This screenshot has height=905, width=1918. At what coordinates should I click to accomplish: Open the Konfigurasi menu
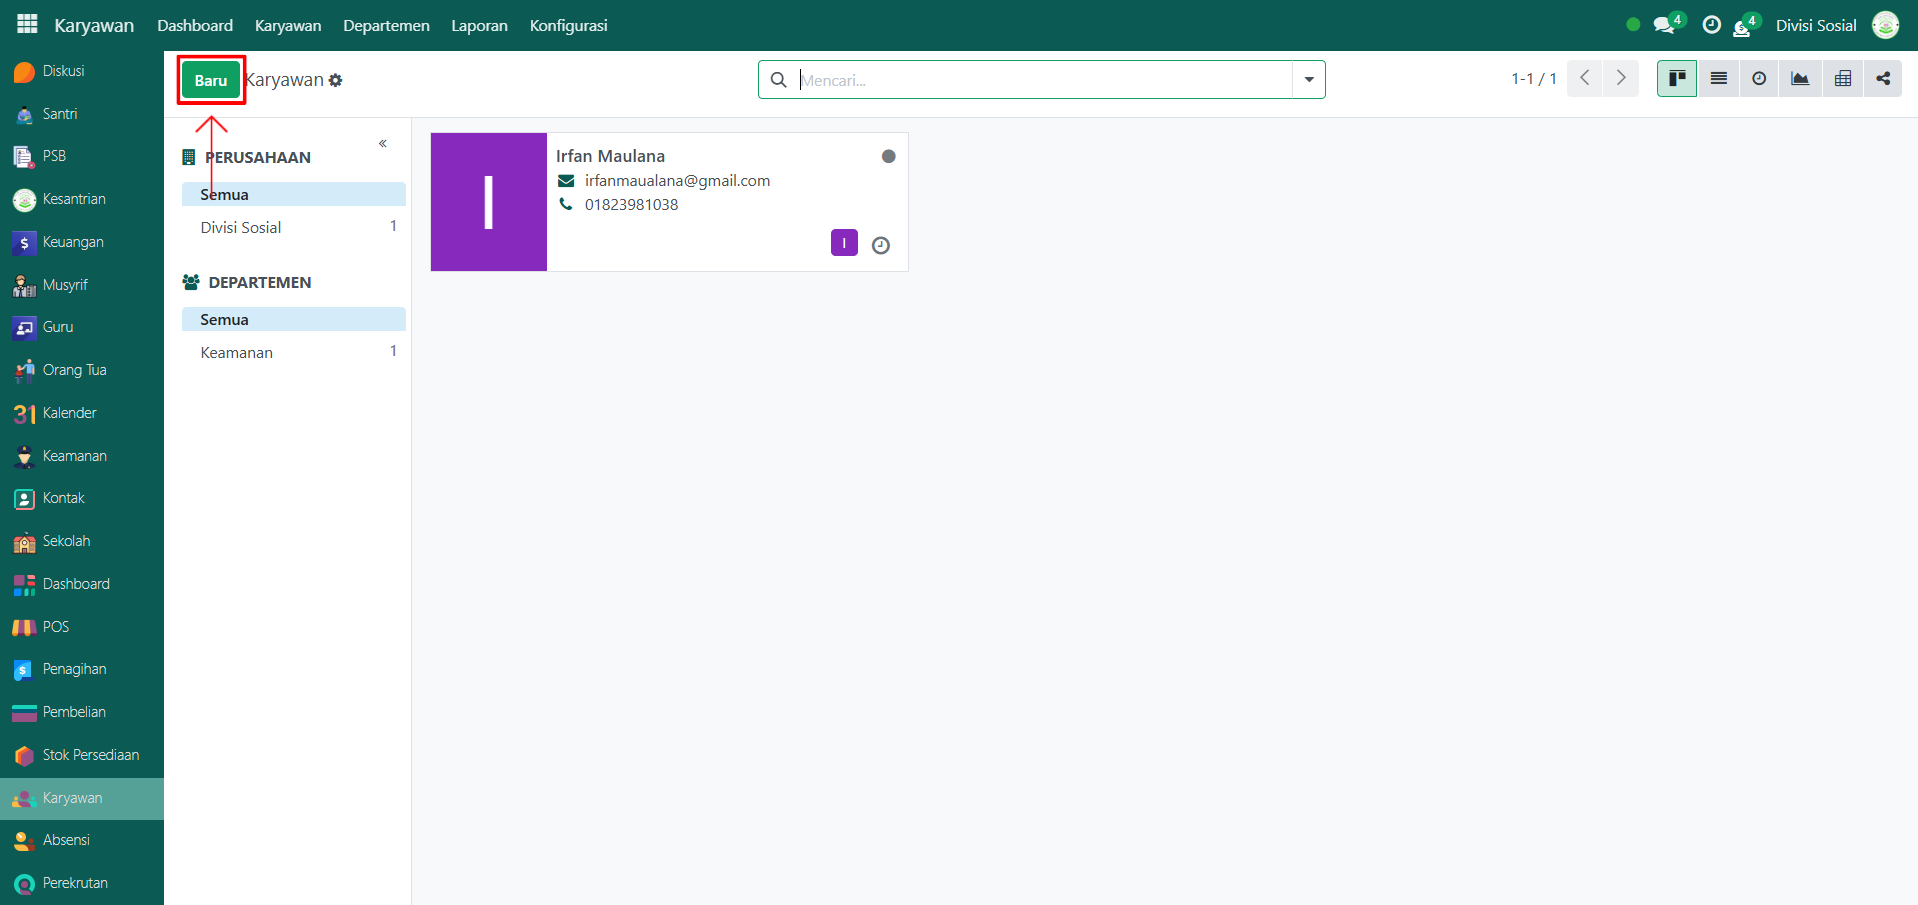[568, 26]
